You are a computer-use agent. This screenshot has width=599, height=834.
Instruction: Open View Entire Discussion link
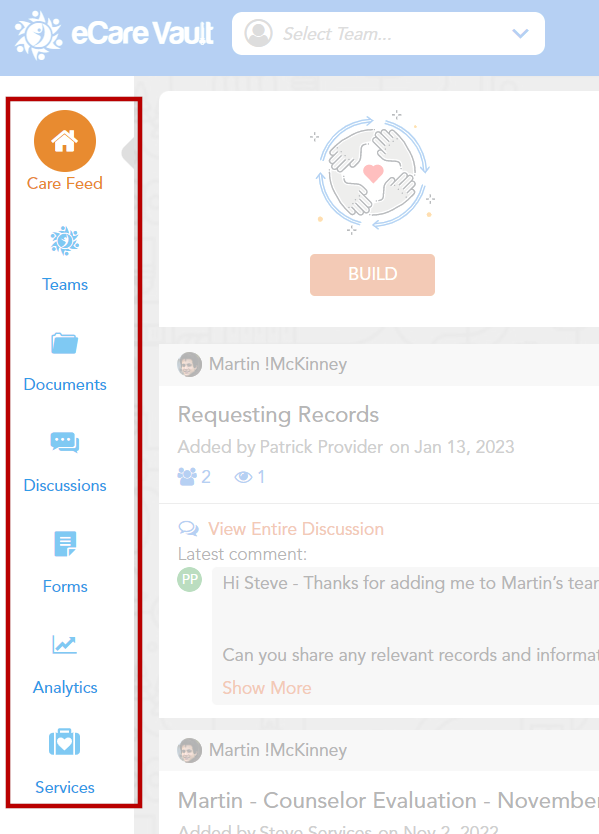[x=296, y=529]
